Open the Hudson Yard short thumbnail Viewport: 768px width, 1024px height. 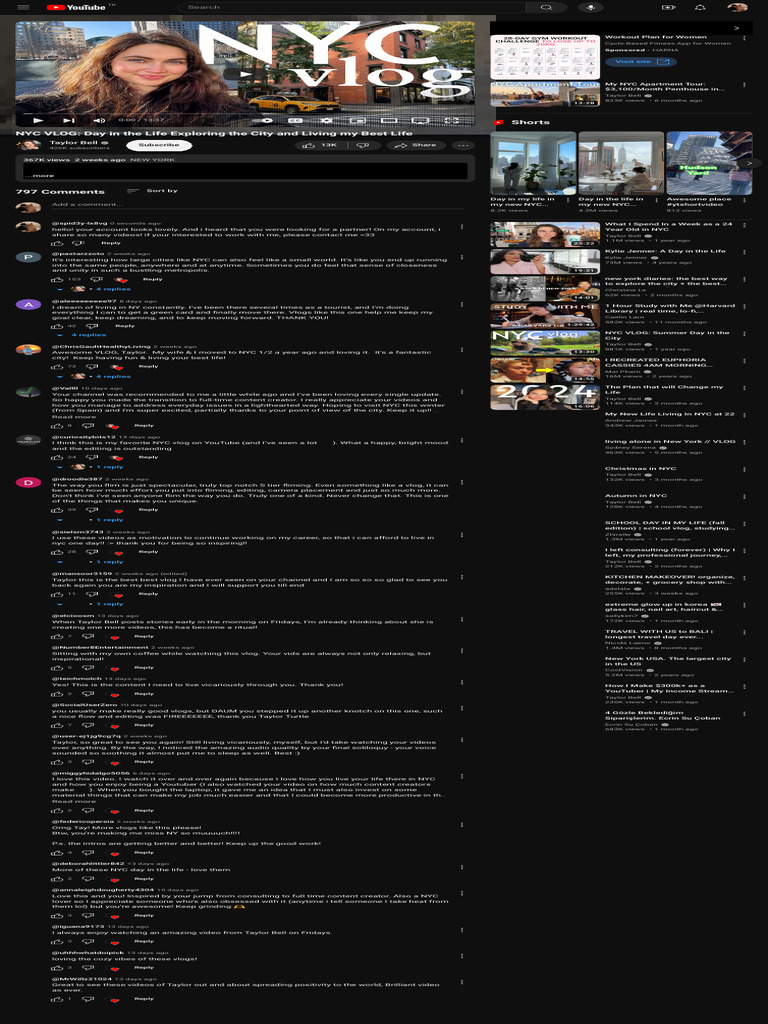tap(708, 163)
